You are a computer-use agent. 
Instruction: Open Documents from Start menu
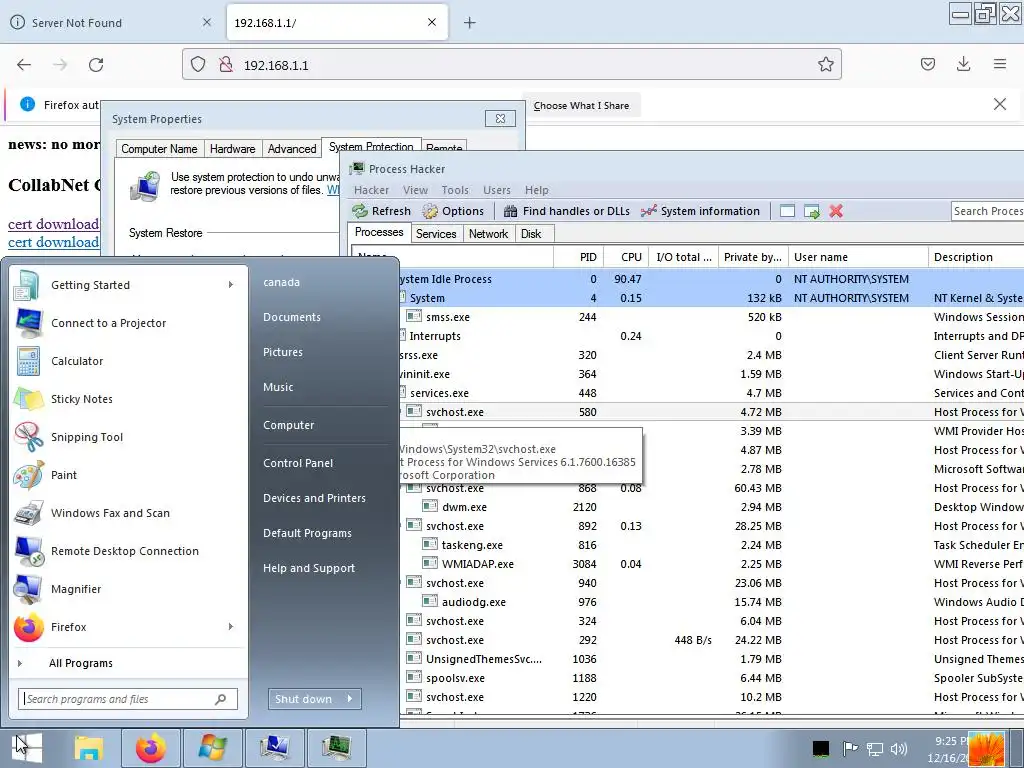tap(292, 317)
